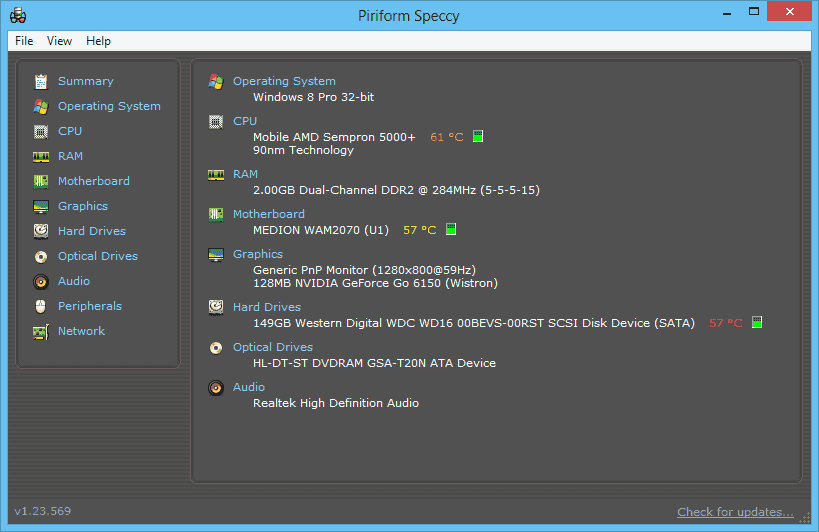Click the Hard Drives icon in main panel
This screenshot has height=532, width=819.
pos(216,308)
